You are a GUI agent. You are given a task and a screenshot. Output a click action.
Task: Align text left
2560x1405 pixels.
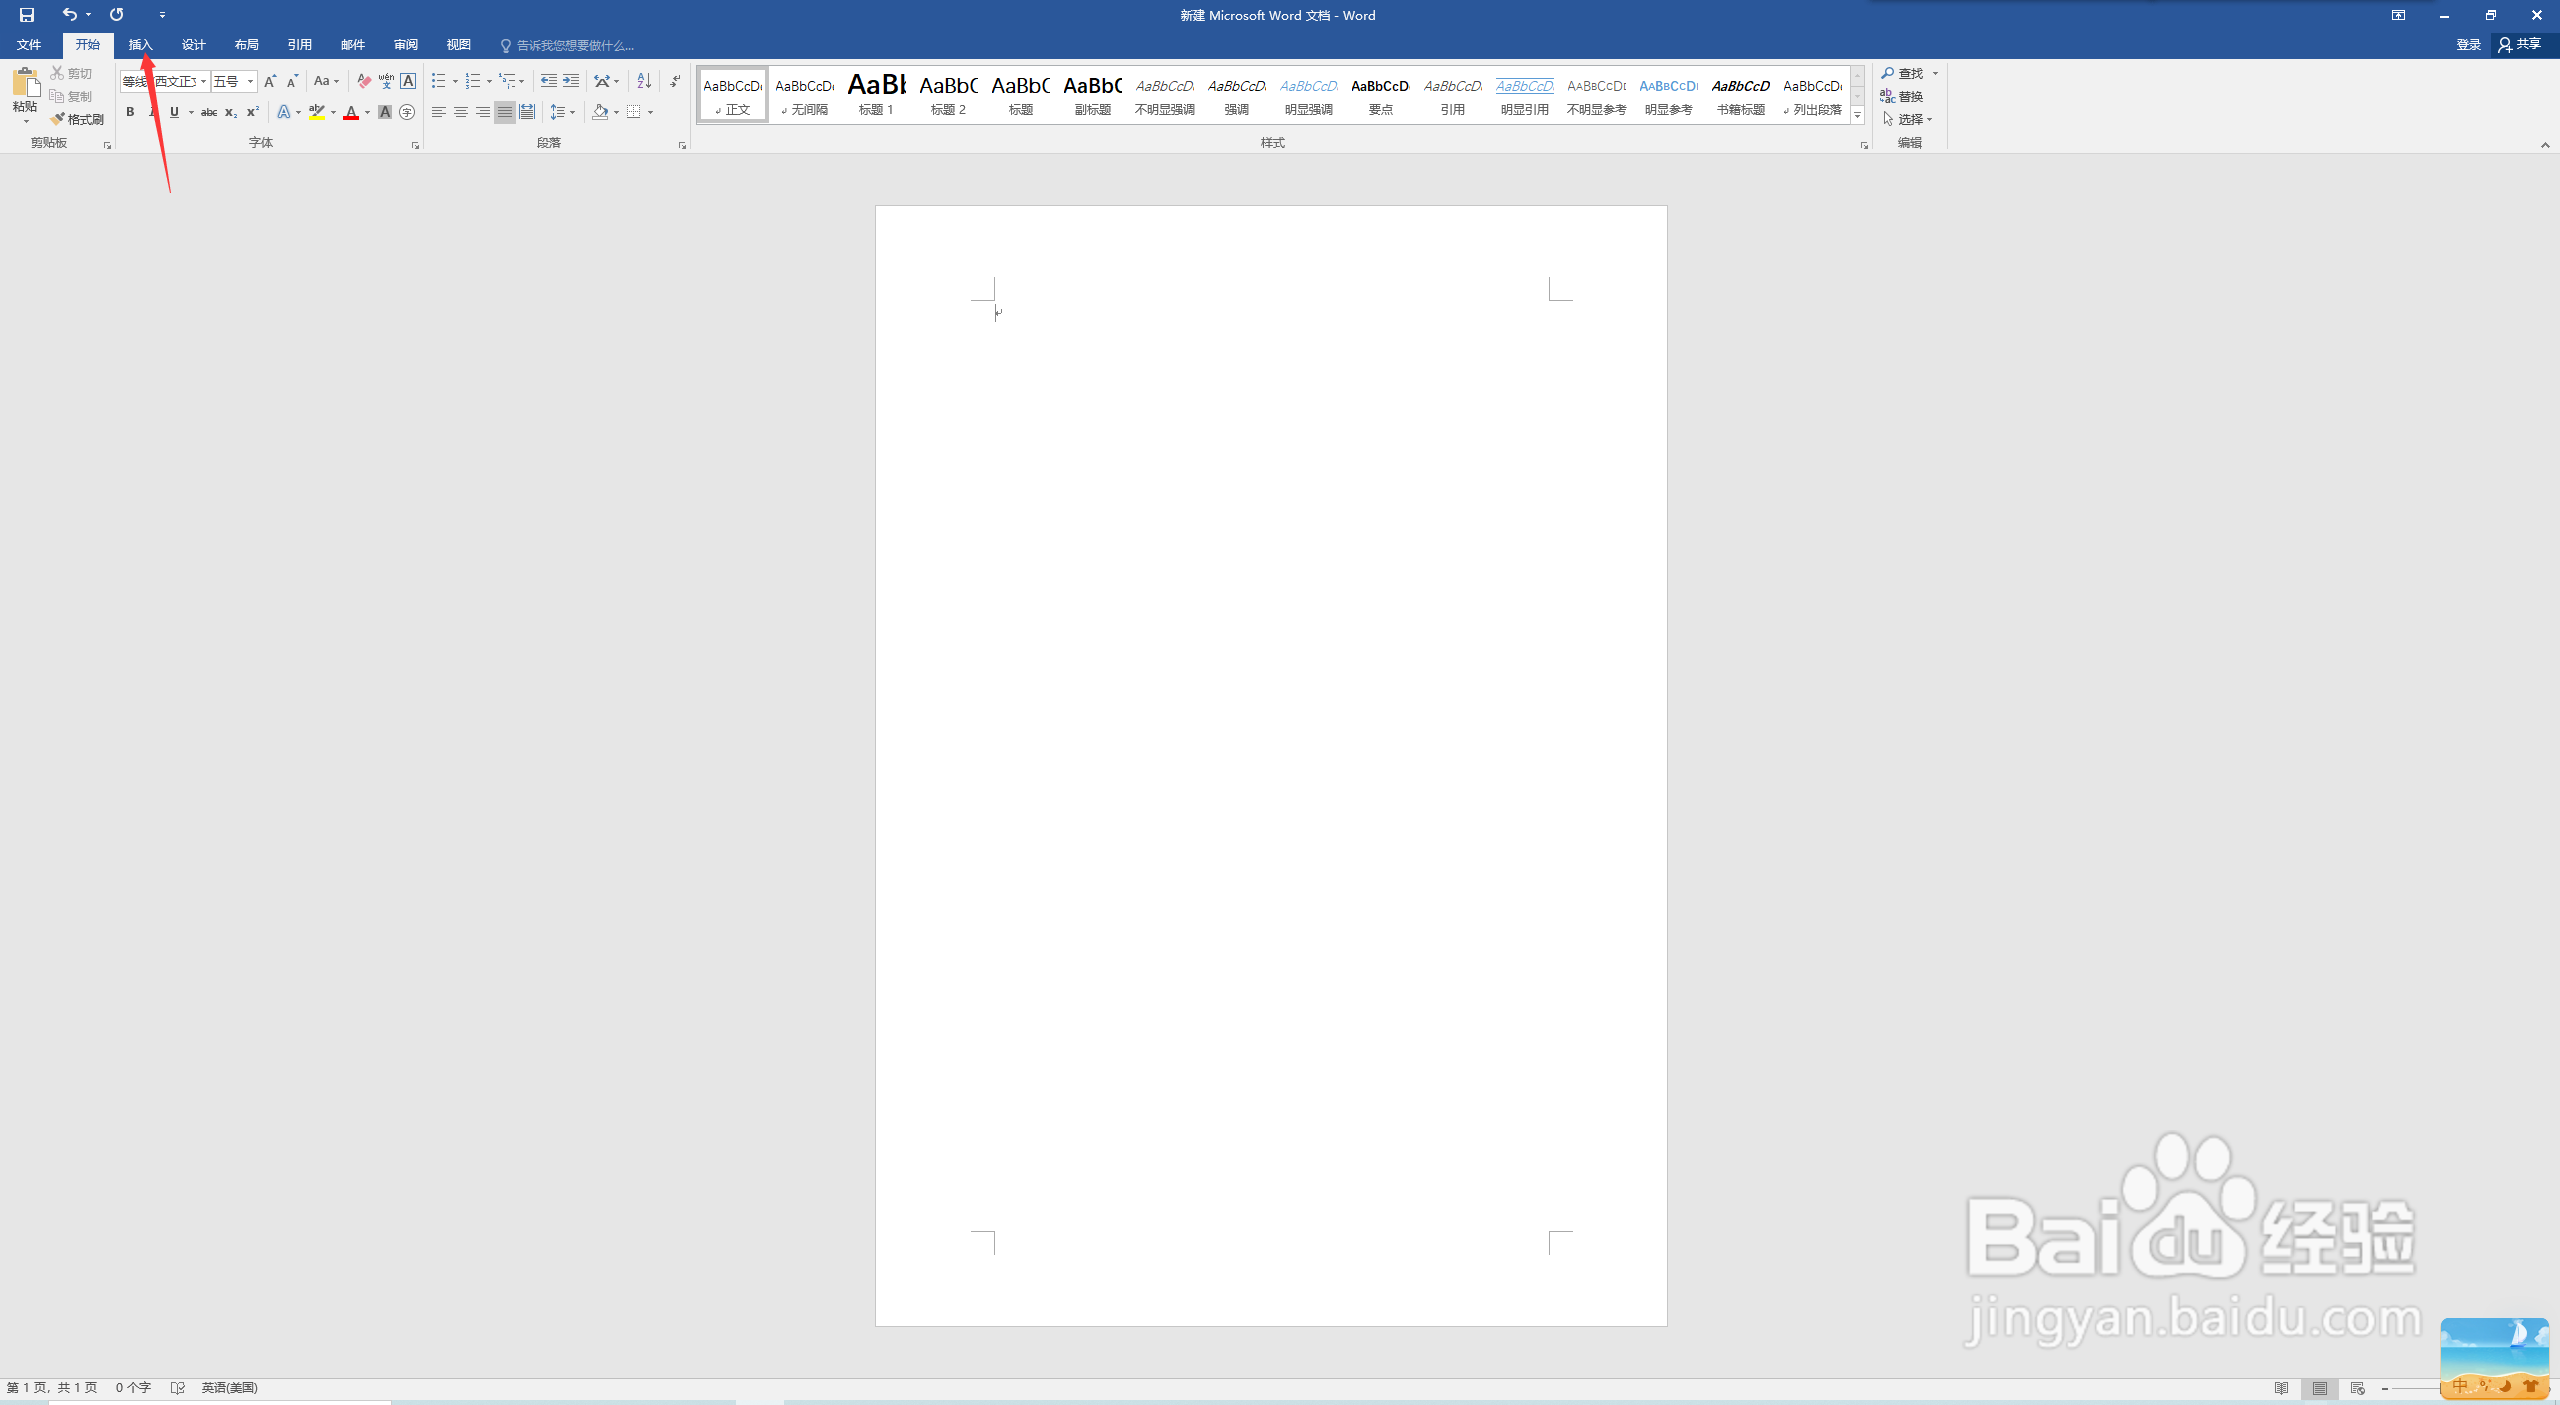[x=439, y=112]
